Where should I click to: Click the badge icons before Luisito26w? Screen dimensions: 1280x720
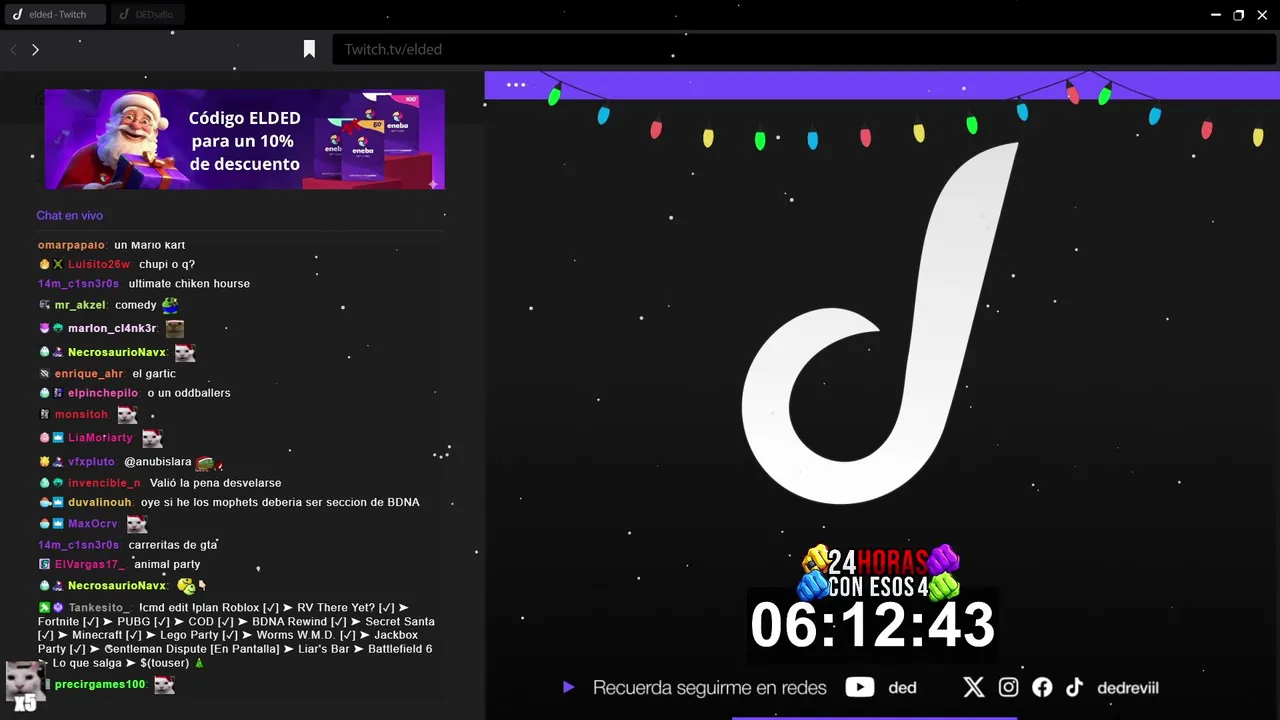coord(51,265)
